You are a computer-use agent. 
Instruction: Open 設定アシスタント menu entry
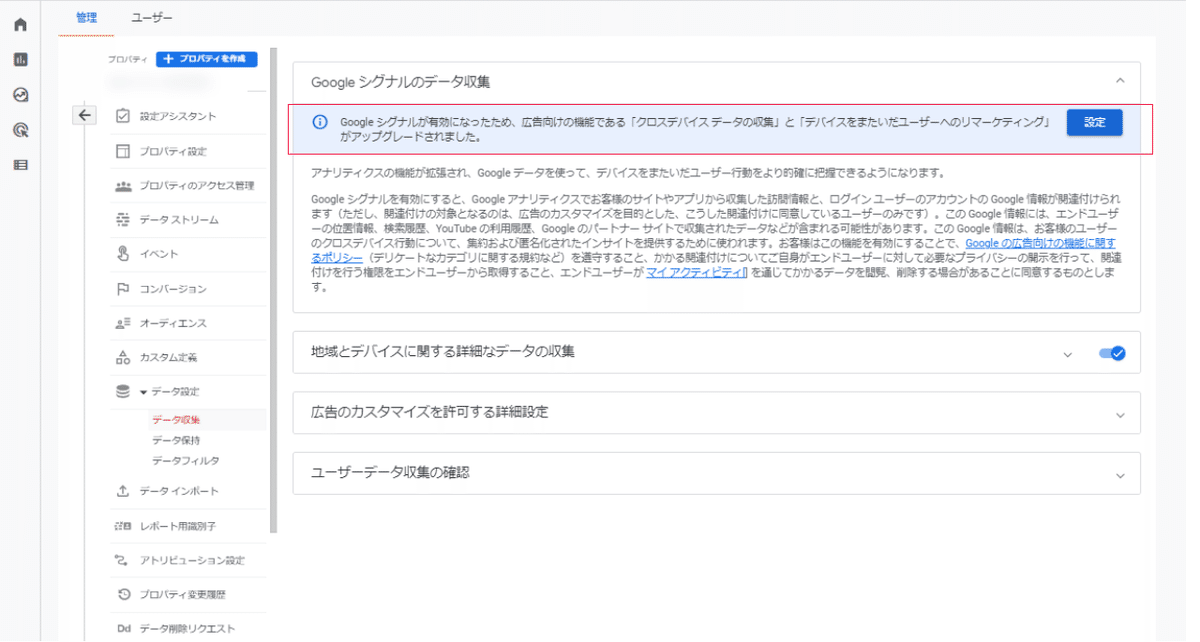tap(178, 117)
